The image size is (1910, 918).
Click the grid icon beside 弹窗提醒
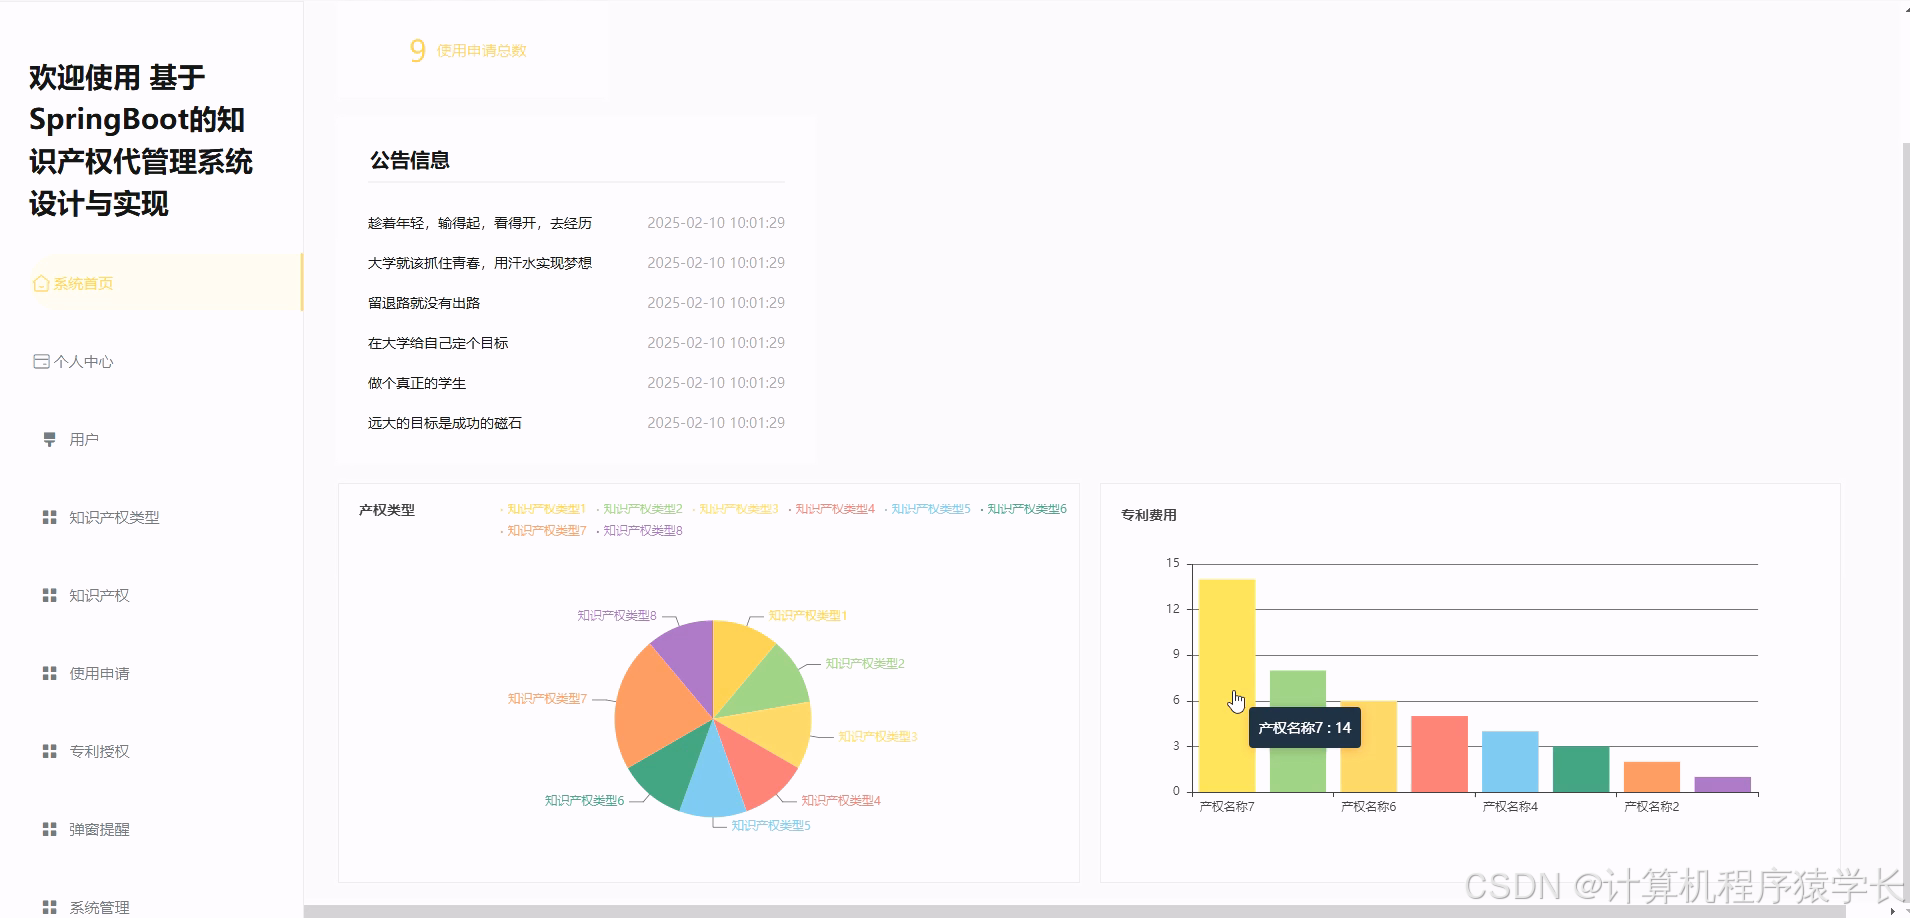[49, 829]
